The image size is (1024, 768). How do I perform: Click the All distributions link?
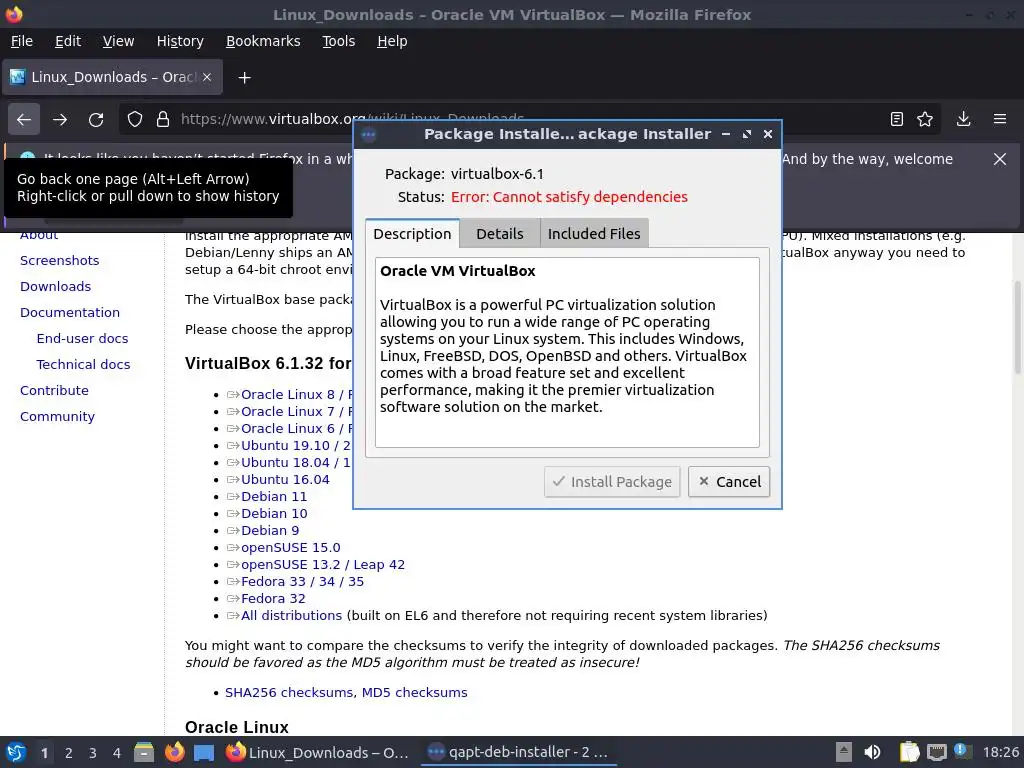click(x=291, y=615)
